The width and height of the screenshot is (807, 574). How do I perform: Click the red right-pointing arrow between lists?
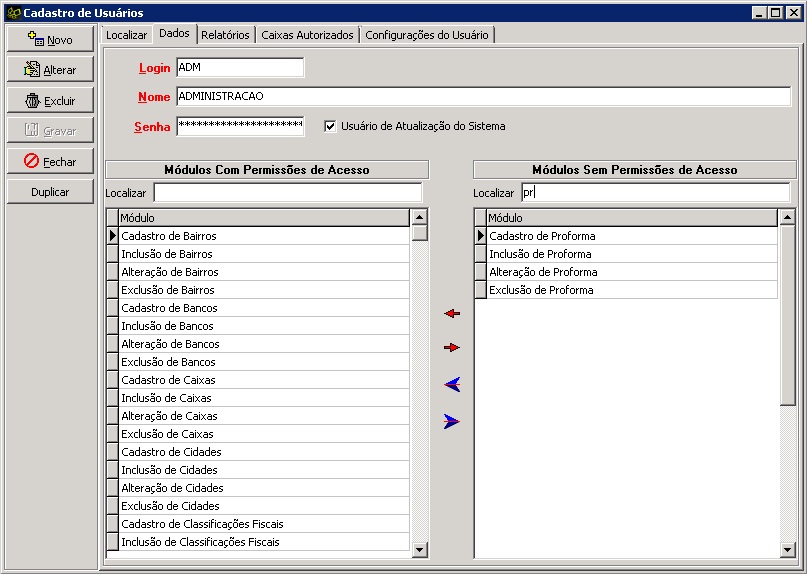[x=452, y=348]
